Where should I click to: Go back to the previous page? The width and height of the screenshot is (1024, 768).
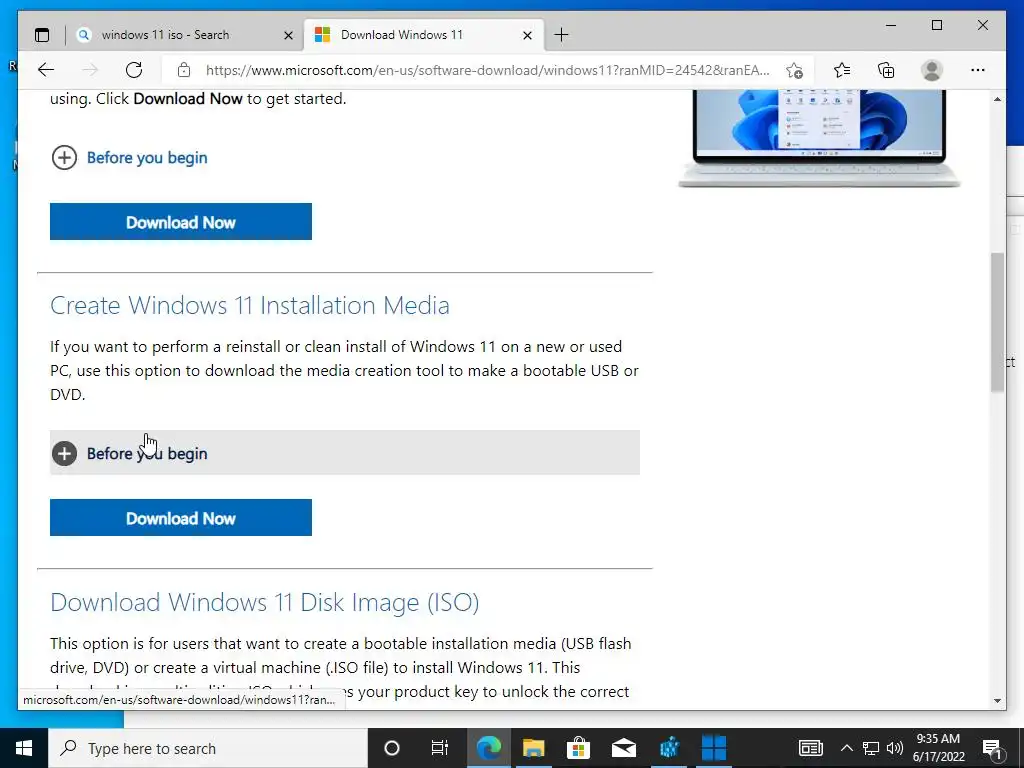pyautogui.click(x=46, y=70)
